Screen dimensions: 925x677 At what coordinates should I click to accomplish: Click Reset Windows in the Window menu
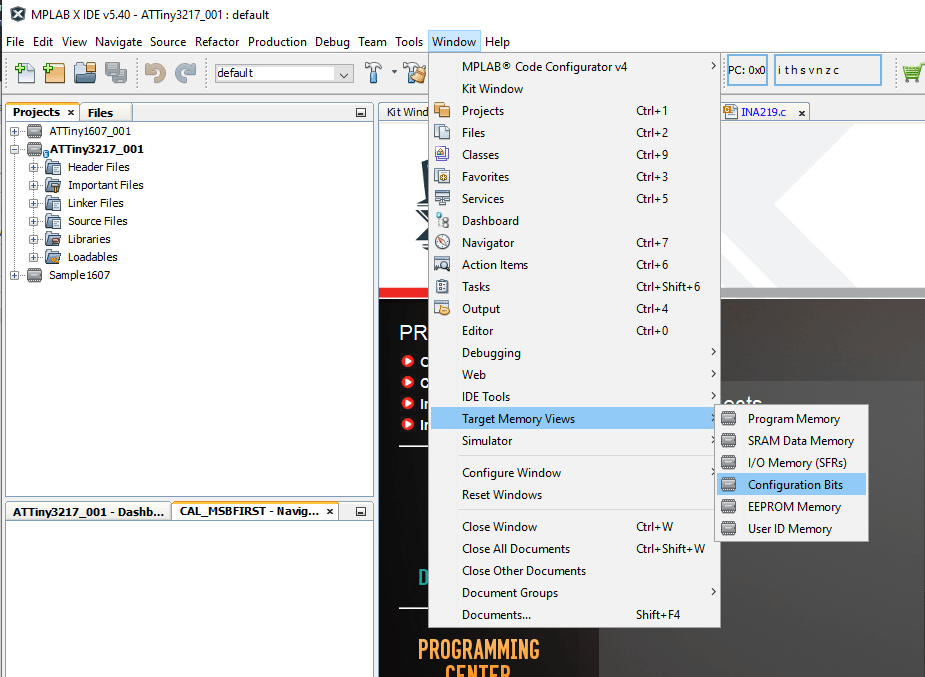tap(502, 495)
